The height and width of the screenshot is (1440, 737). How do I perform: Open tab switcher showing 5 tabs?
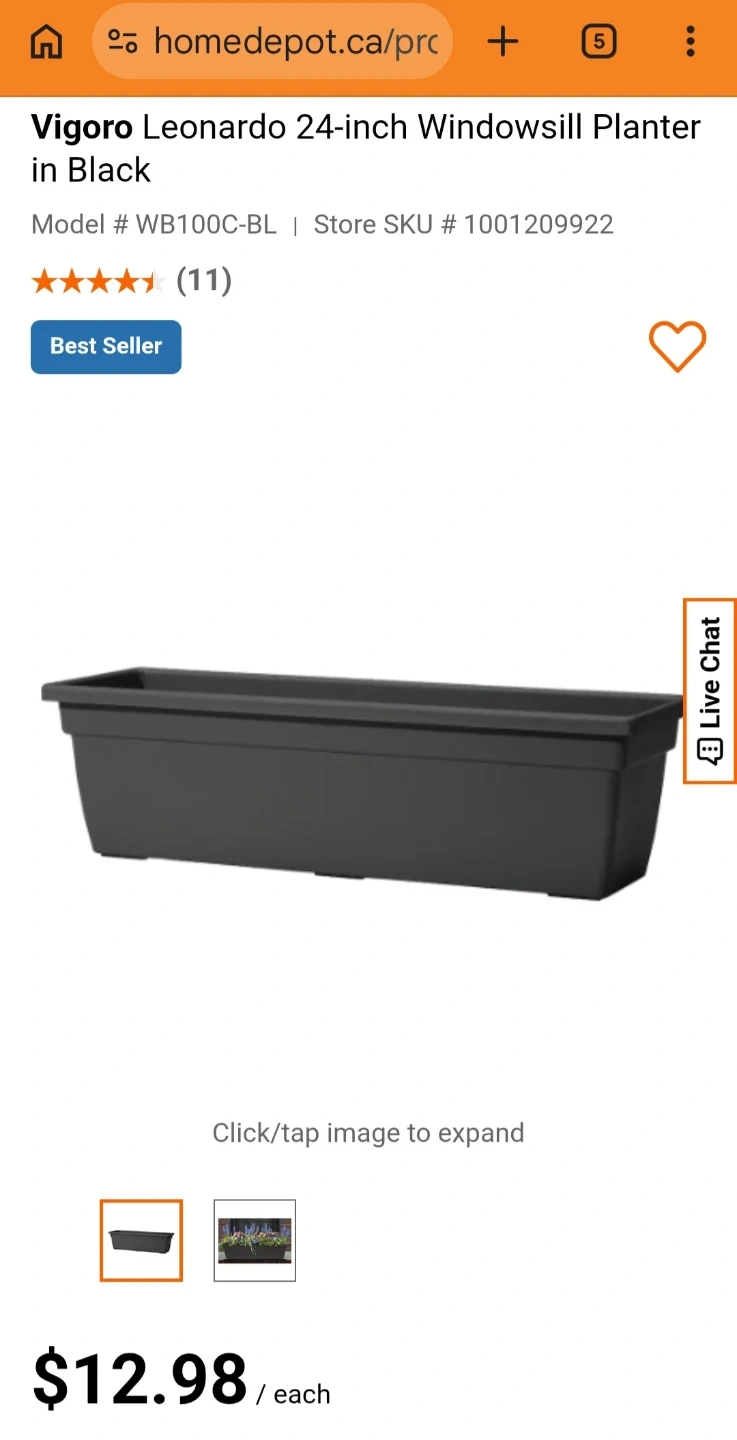tap(598, 41)
